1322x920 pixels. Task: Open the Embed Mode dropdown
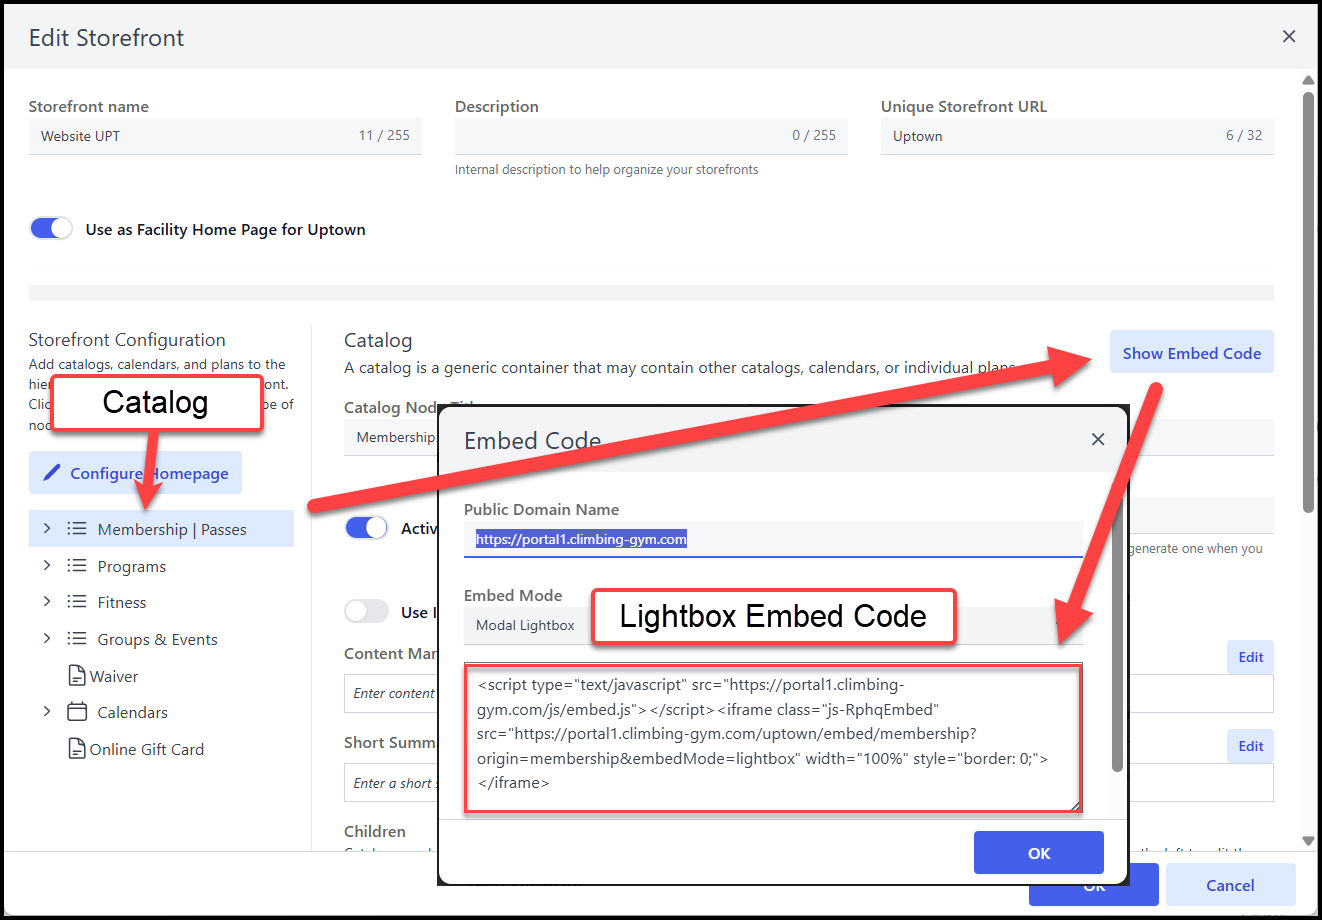[x=773, y=626]
